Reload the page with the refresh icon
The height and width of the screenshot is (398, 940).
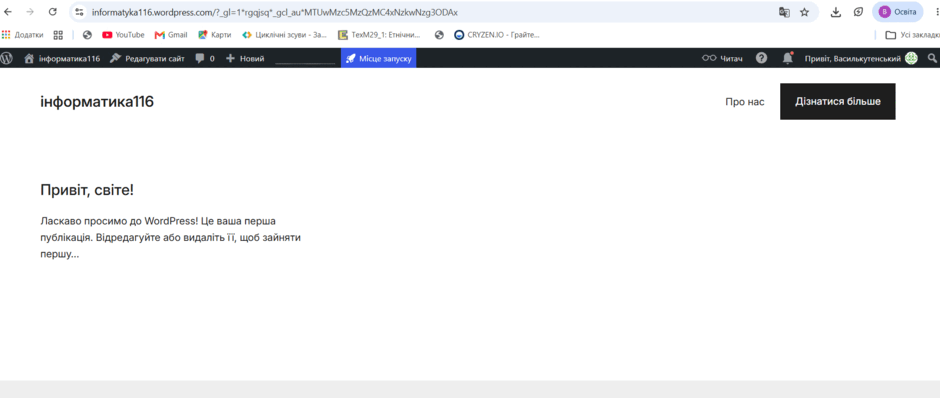(x=52, y=12)
